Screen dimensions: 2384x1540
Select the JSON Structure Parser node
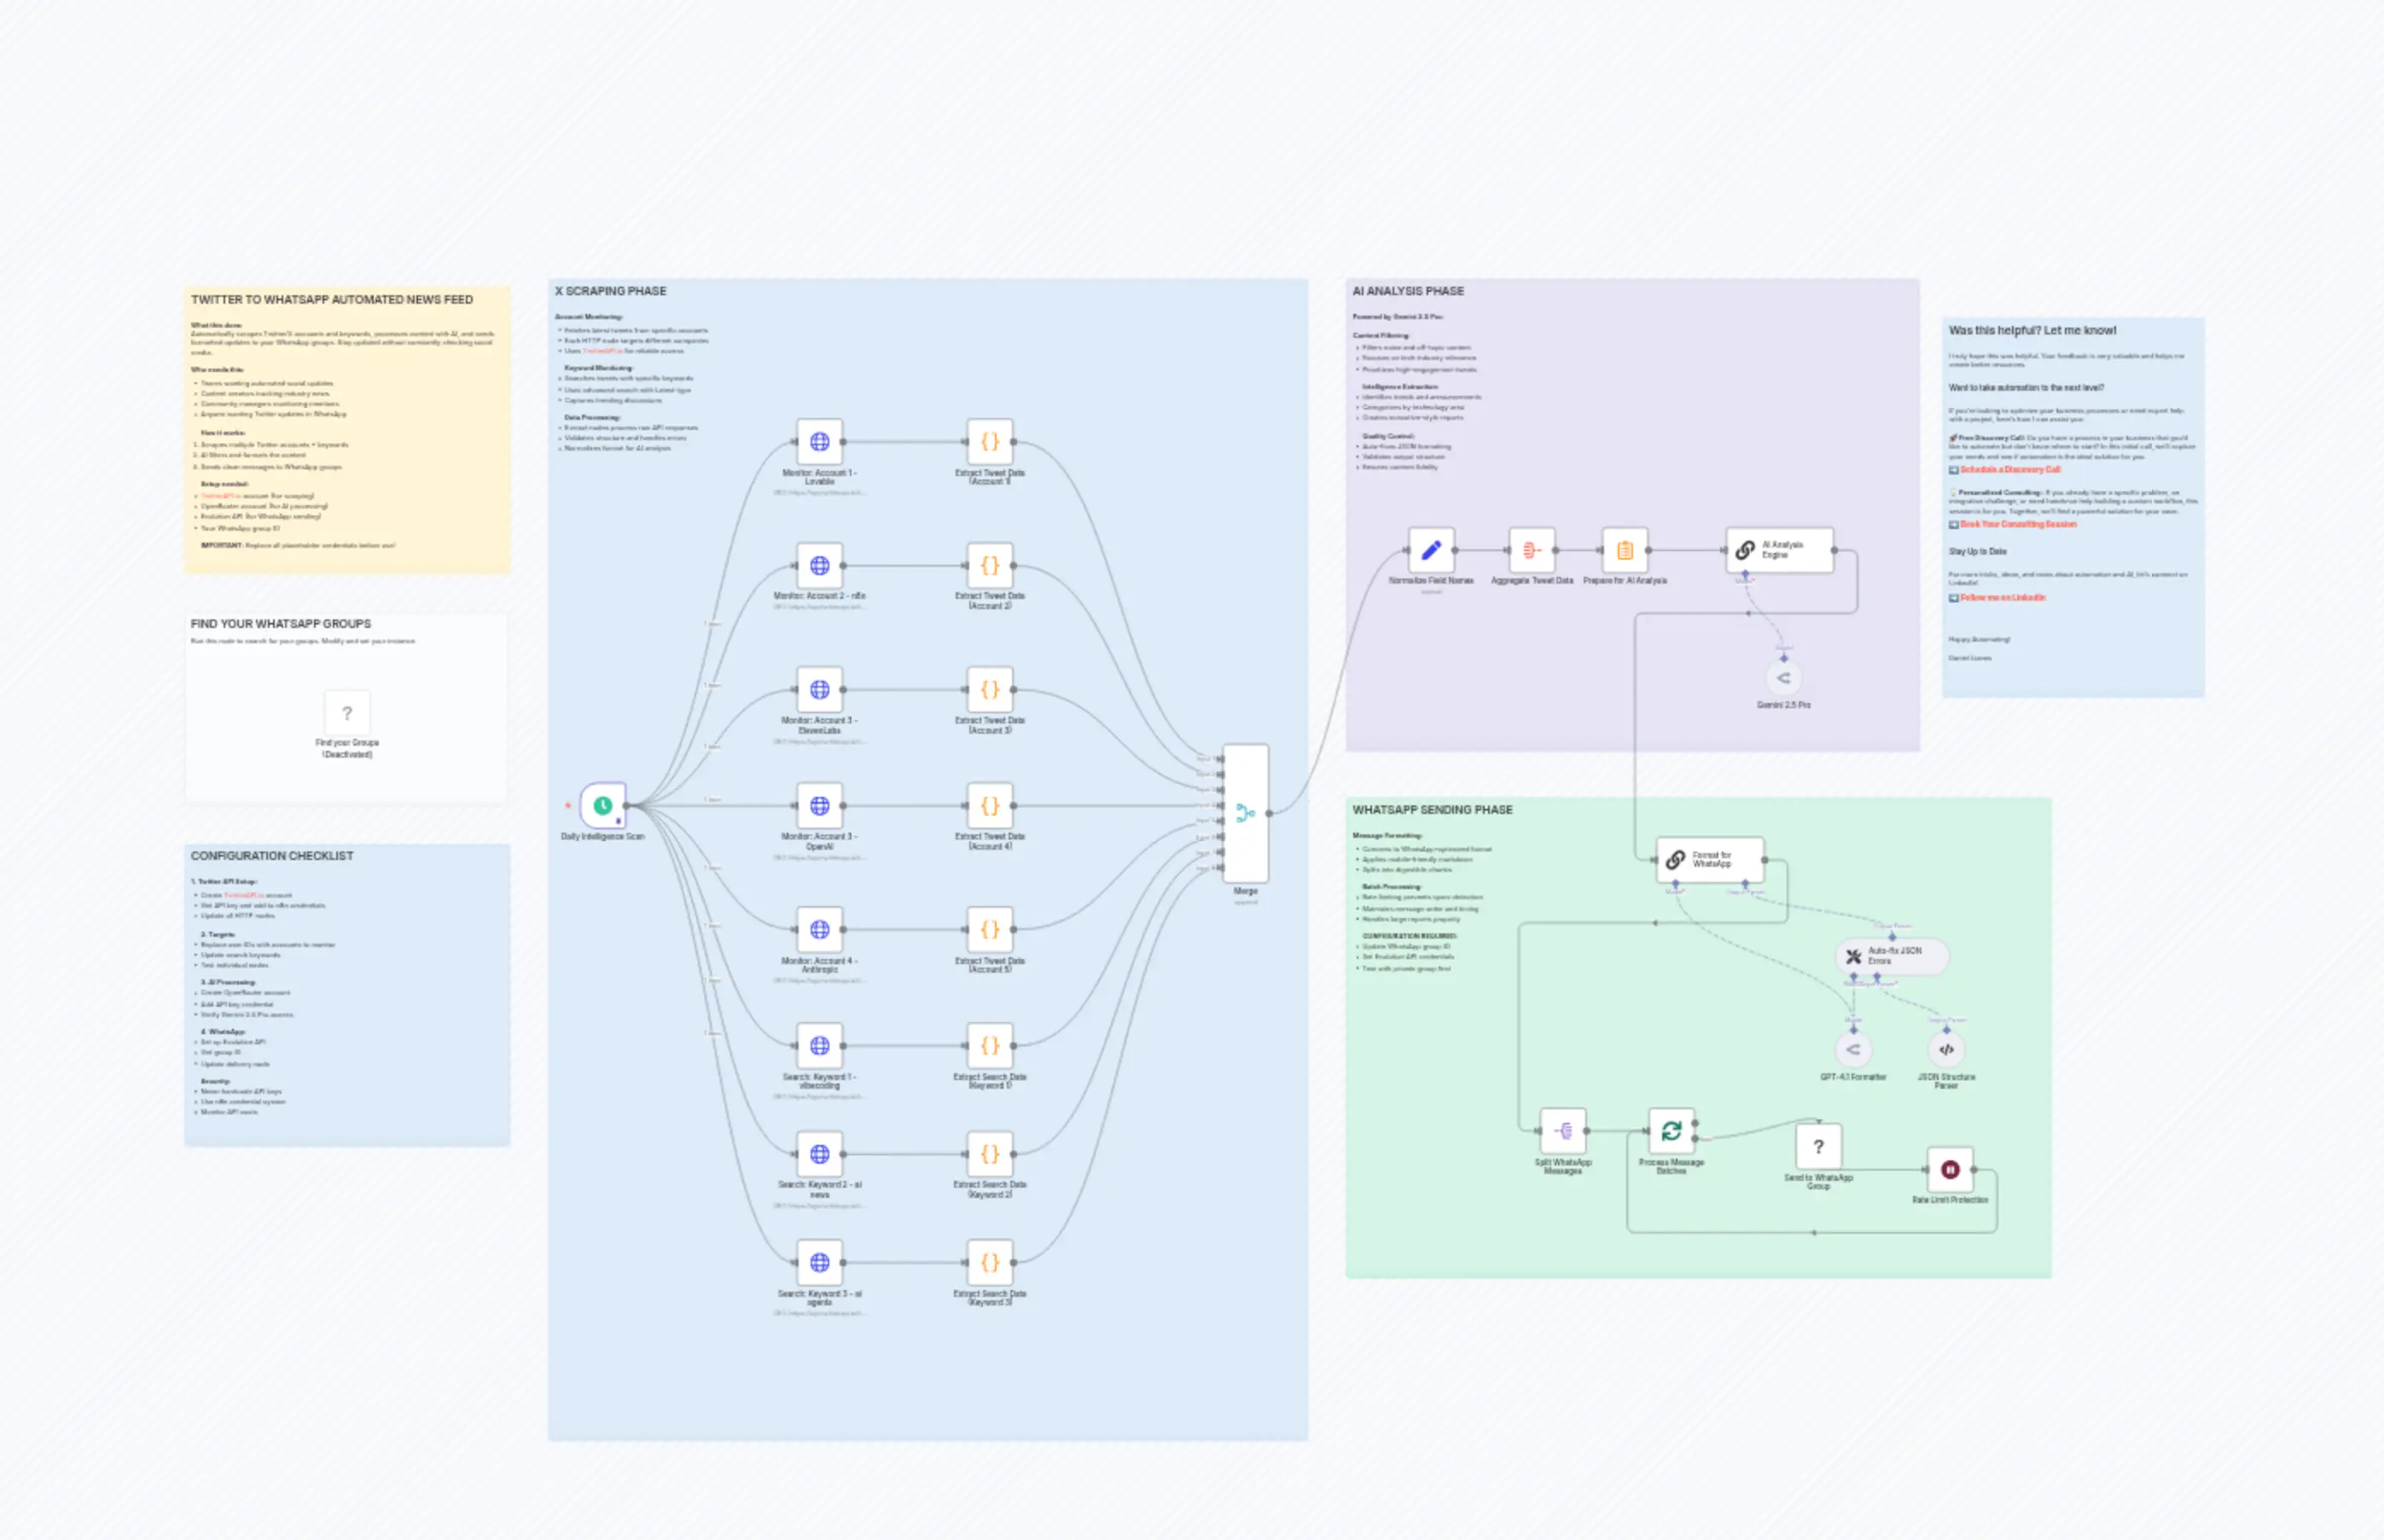pos(1945,1050)
